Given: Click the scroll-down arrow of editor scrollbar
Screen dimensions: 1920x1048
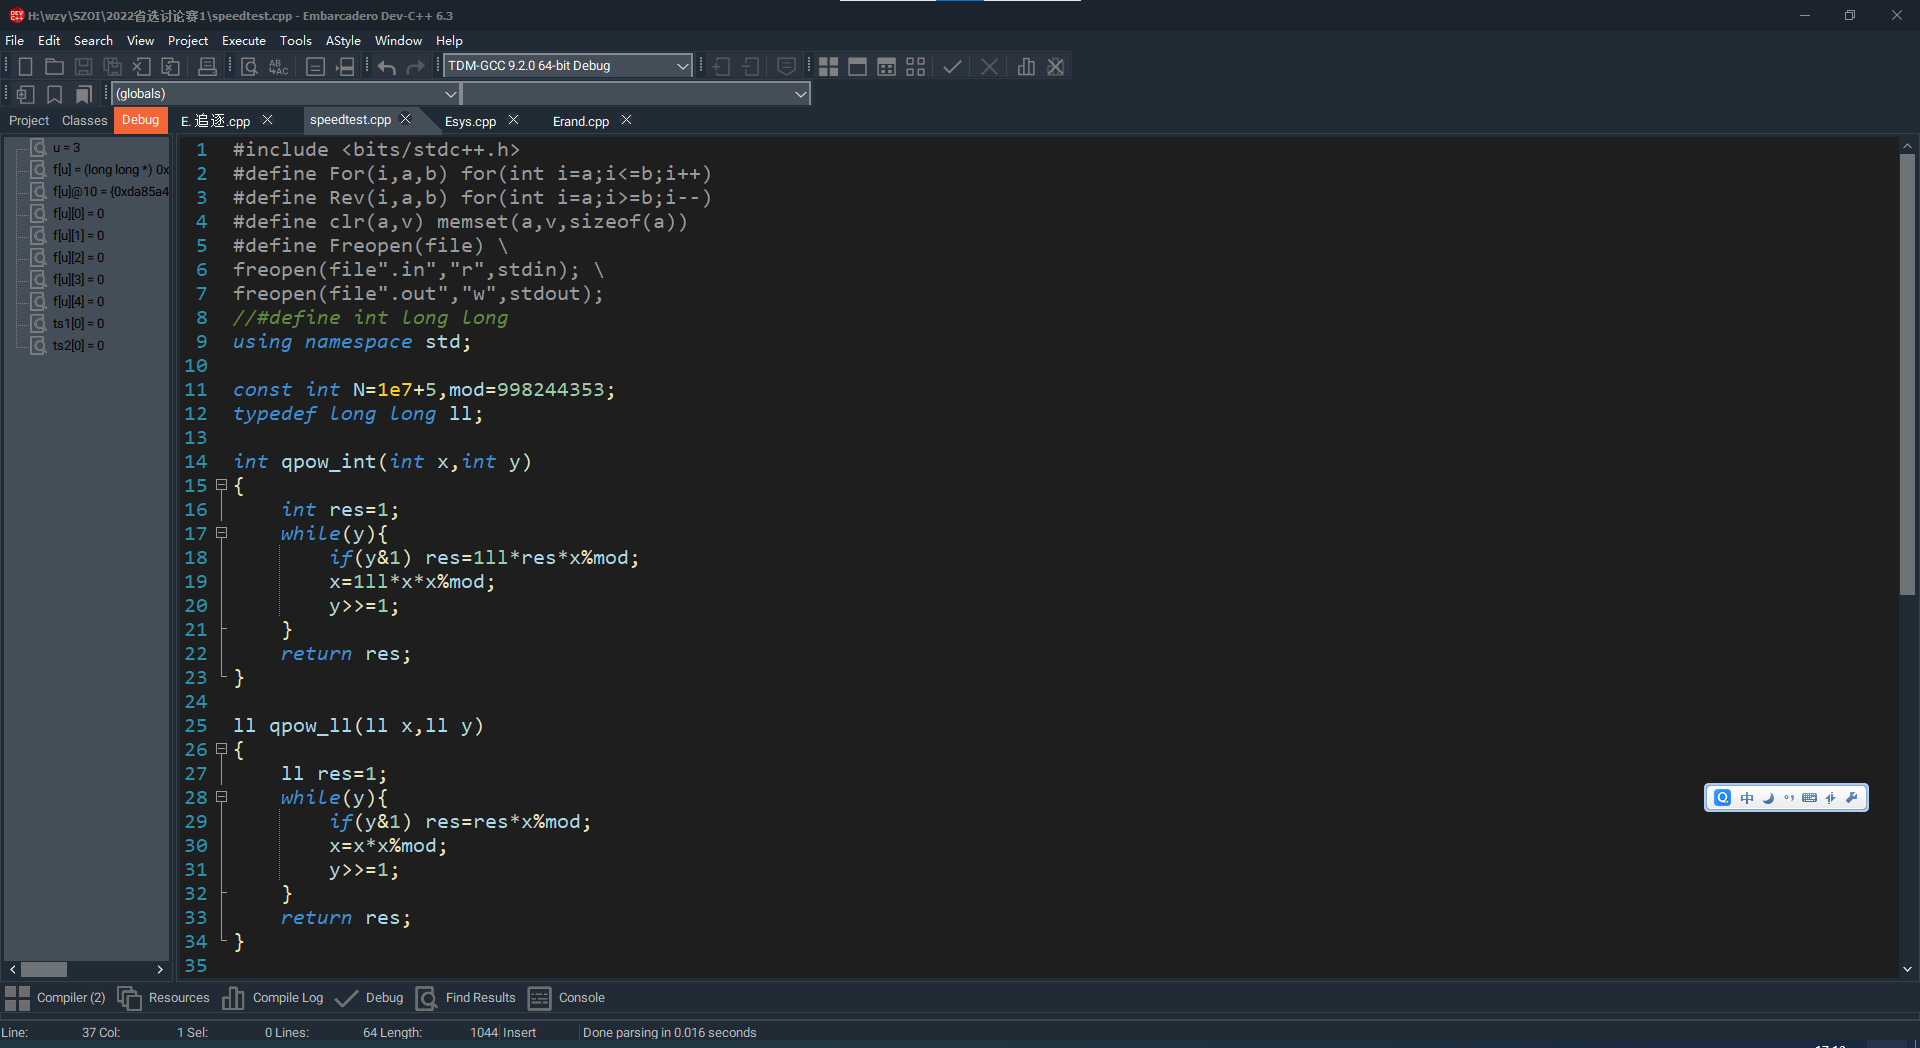Looking at the screenshot, I should pyautogui.click(x=1907, y=969).
